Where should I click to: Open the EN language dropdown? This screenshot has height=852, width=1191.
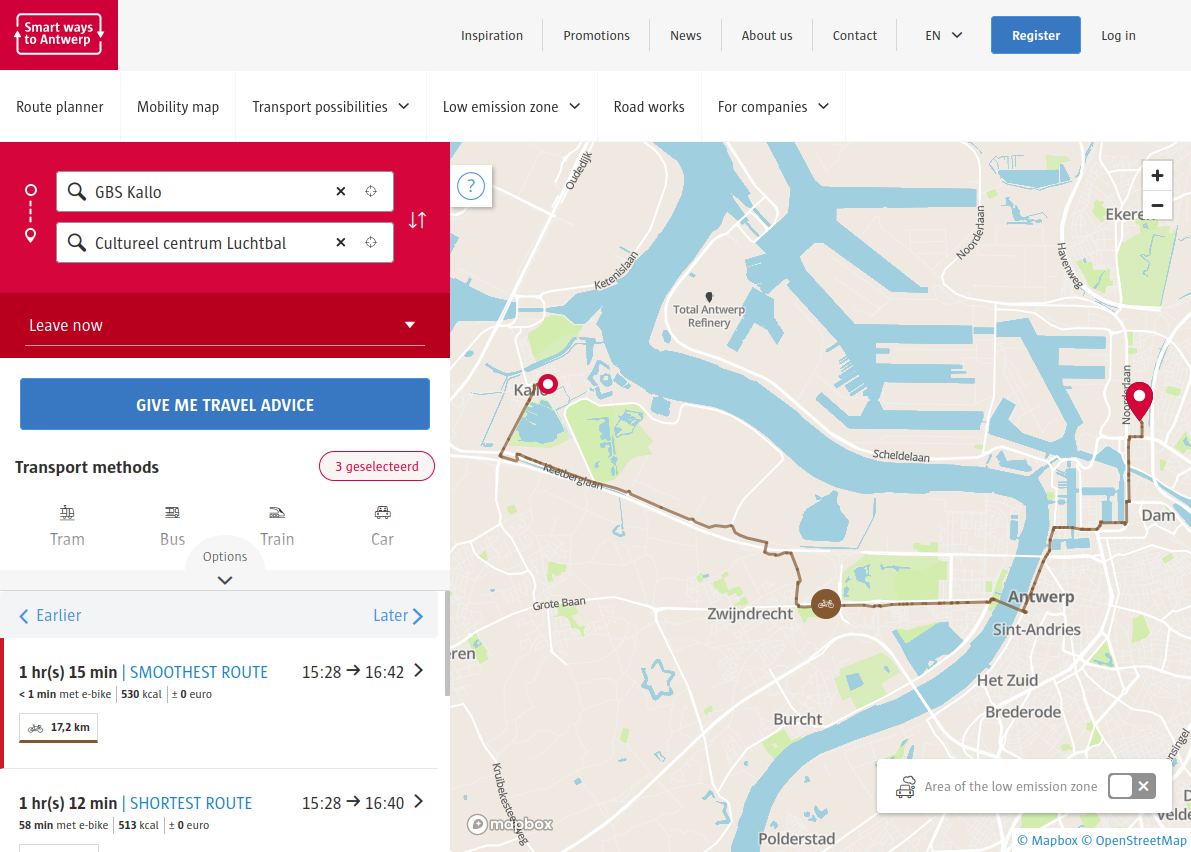coord(943,35)
